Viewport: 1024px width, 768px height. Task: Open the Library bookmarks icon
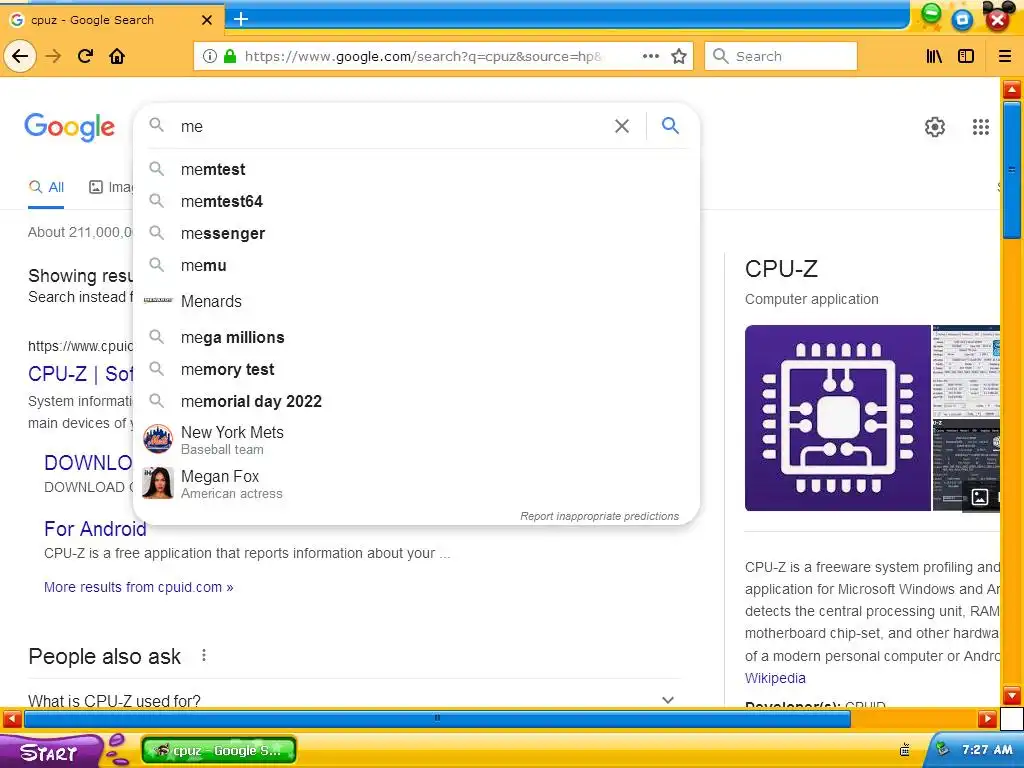tap(934, 56)
